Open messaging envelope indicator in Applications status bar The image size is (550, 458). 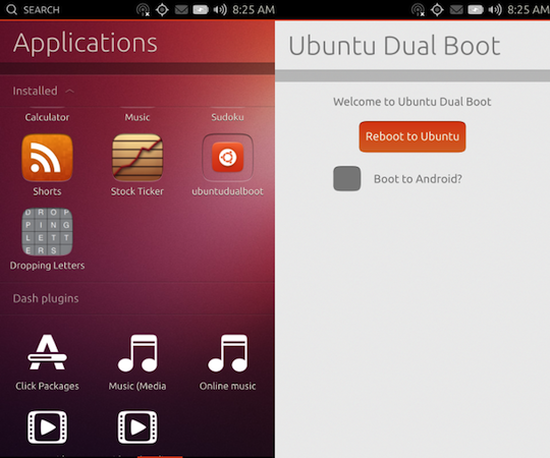tap(181, 10)
